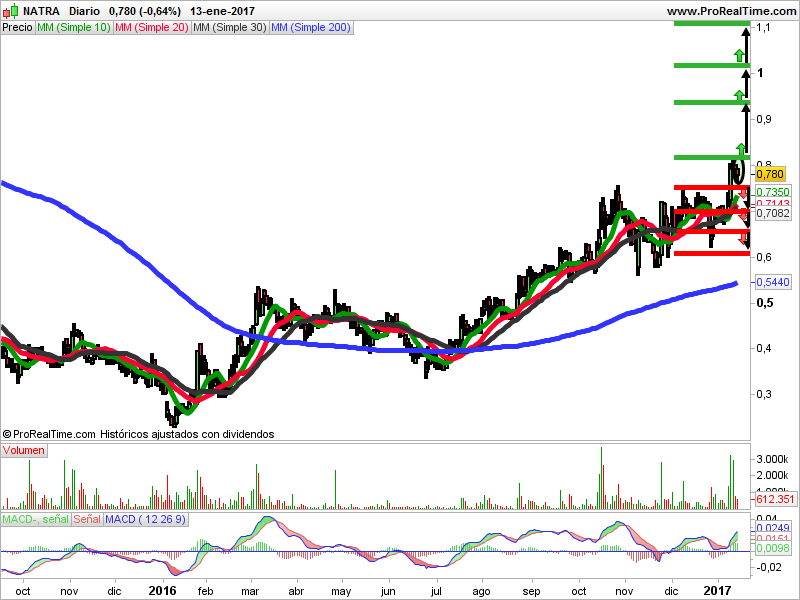Click the blue 0,5440 price tag
Screen dimensions: 800x600
point(773,282)
